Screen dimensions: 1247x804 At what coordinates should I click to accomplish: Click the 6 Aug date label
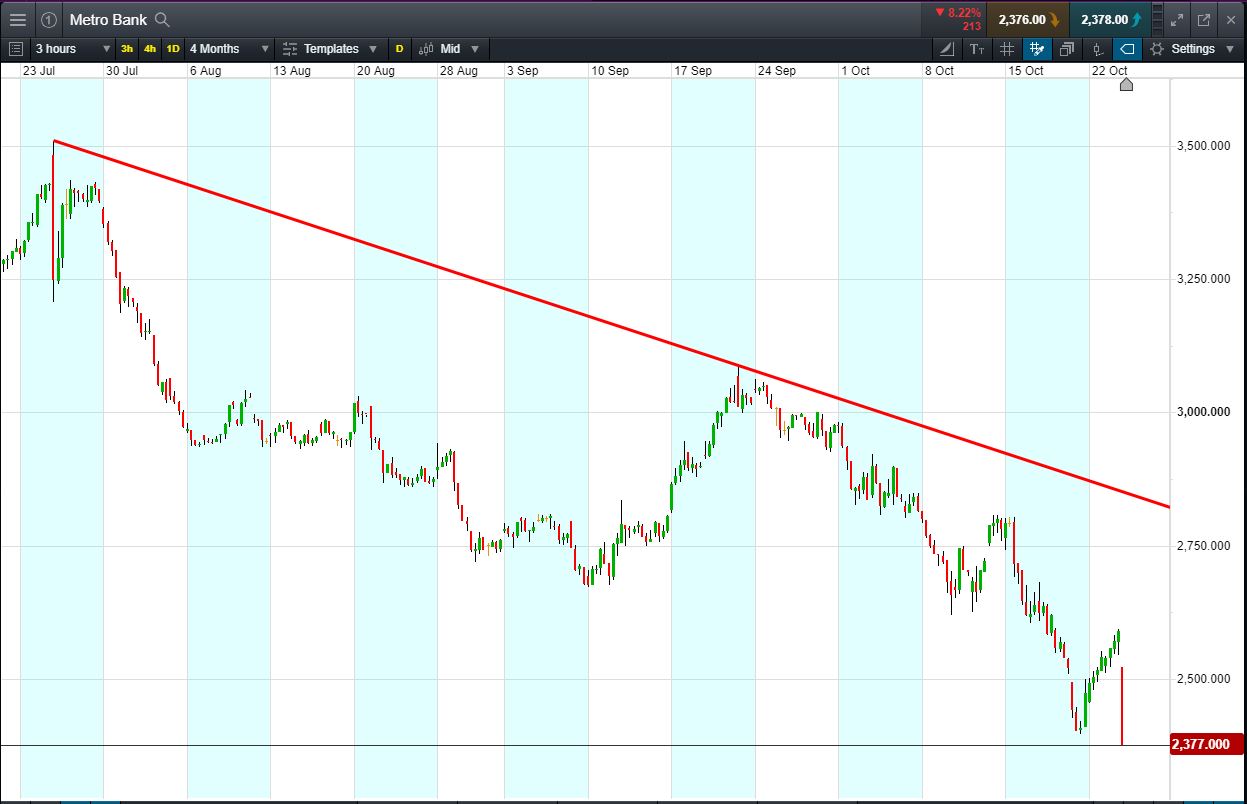pyautogui.click(x=205, y=70)
